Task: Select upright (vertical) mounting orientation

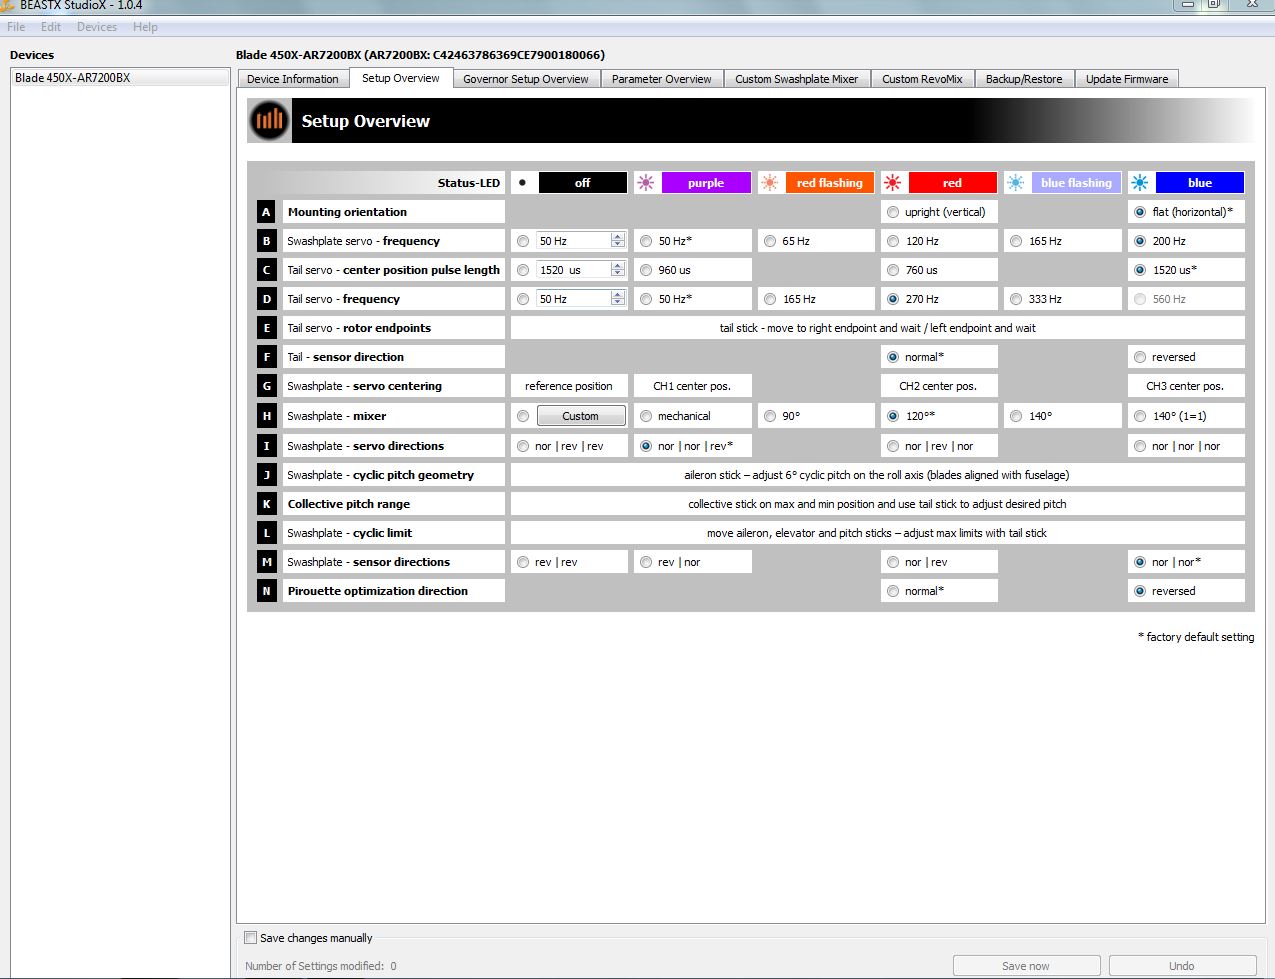Action: coord(893,212)
